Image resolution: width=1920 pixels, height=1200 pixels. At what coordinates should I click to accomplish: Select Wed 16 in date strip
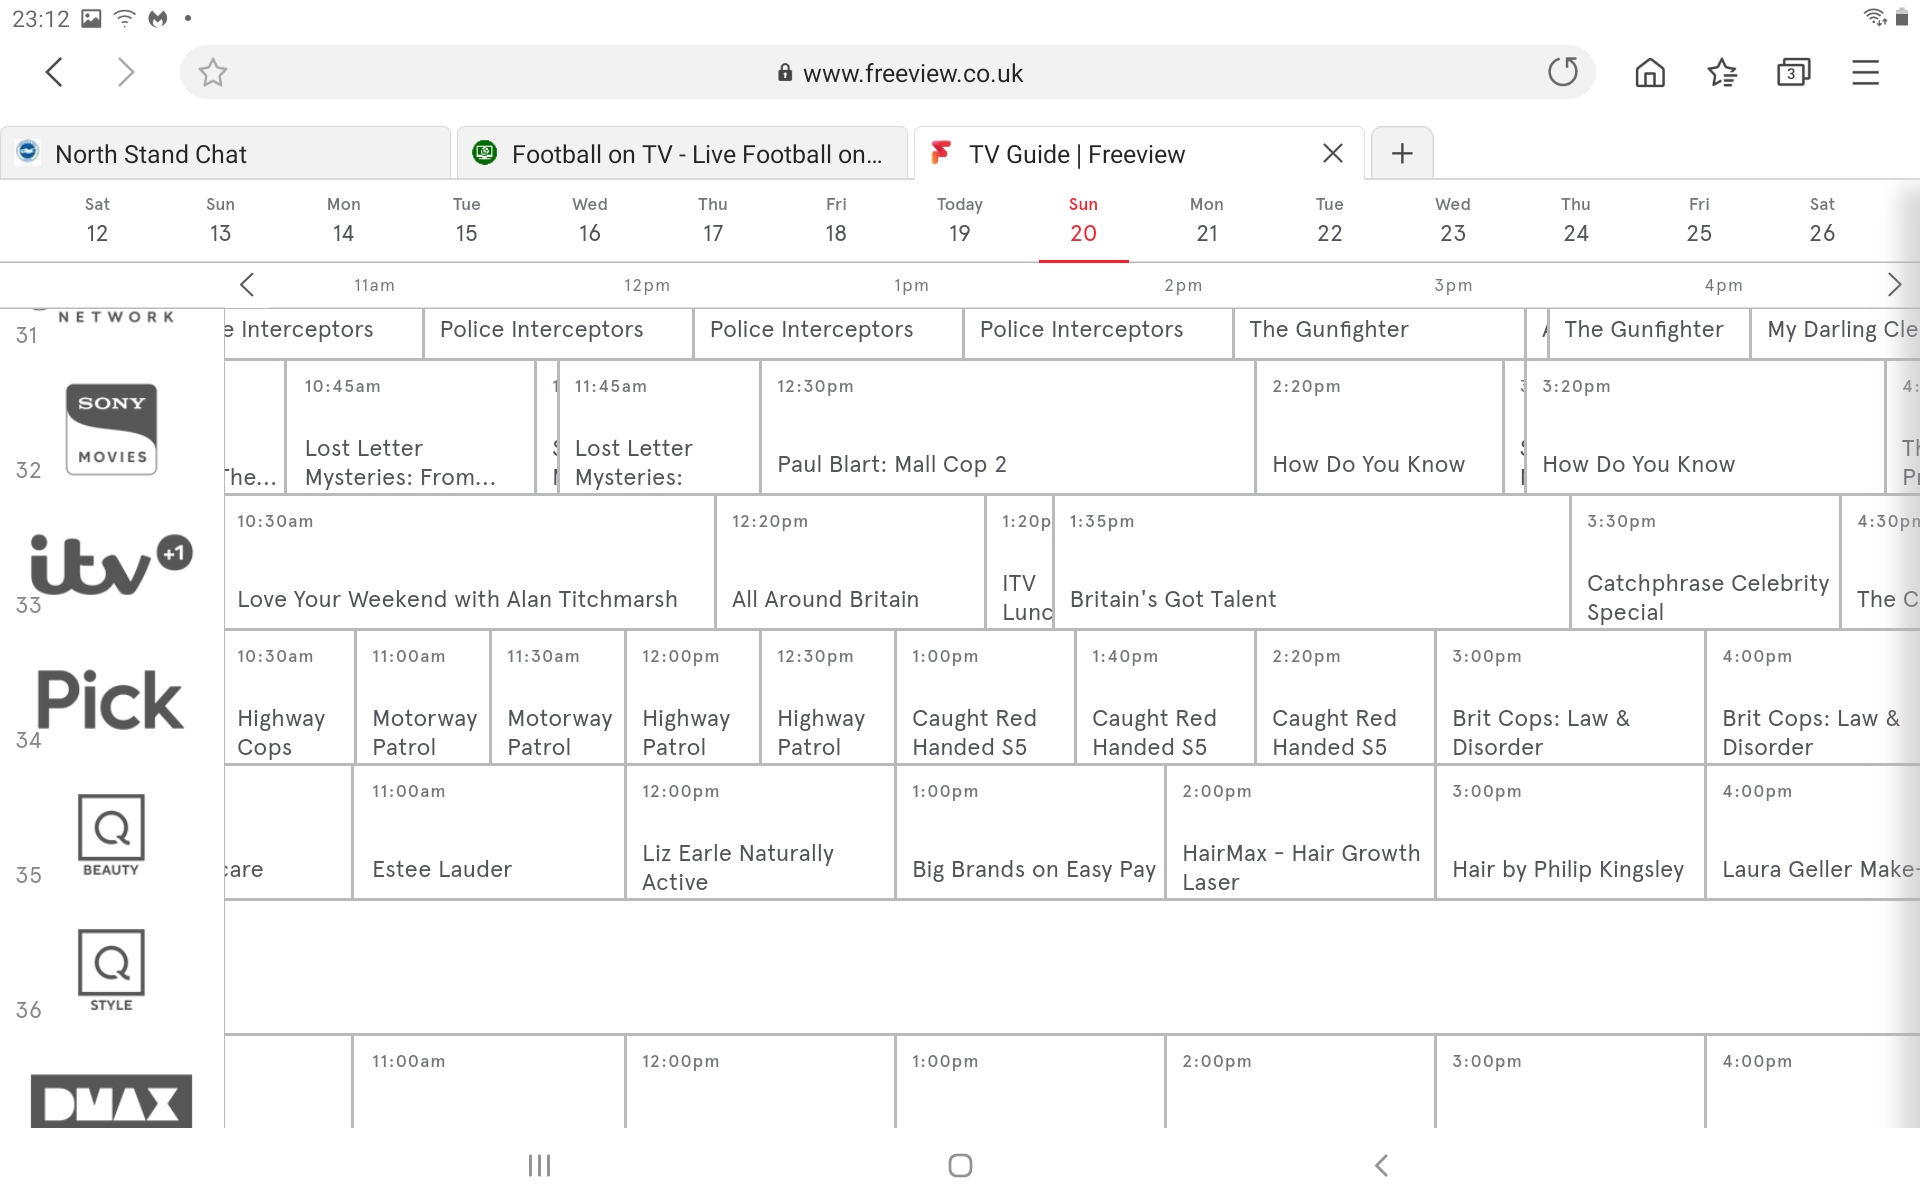pyautogui.click(x=590, y=220)
